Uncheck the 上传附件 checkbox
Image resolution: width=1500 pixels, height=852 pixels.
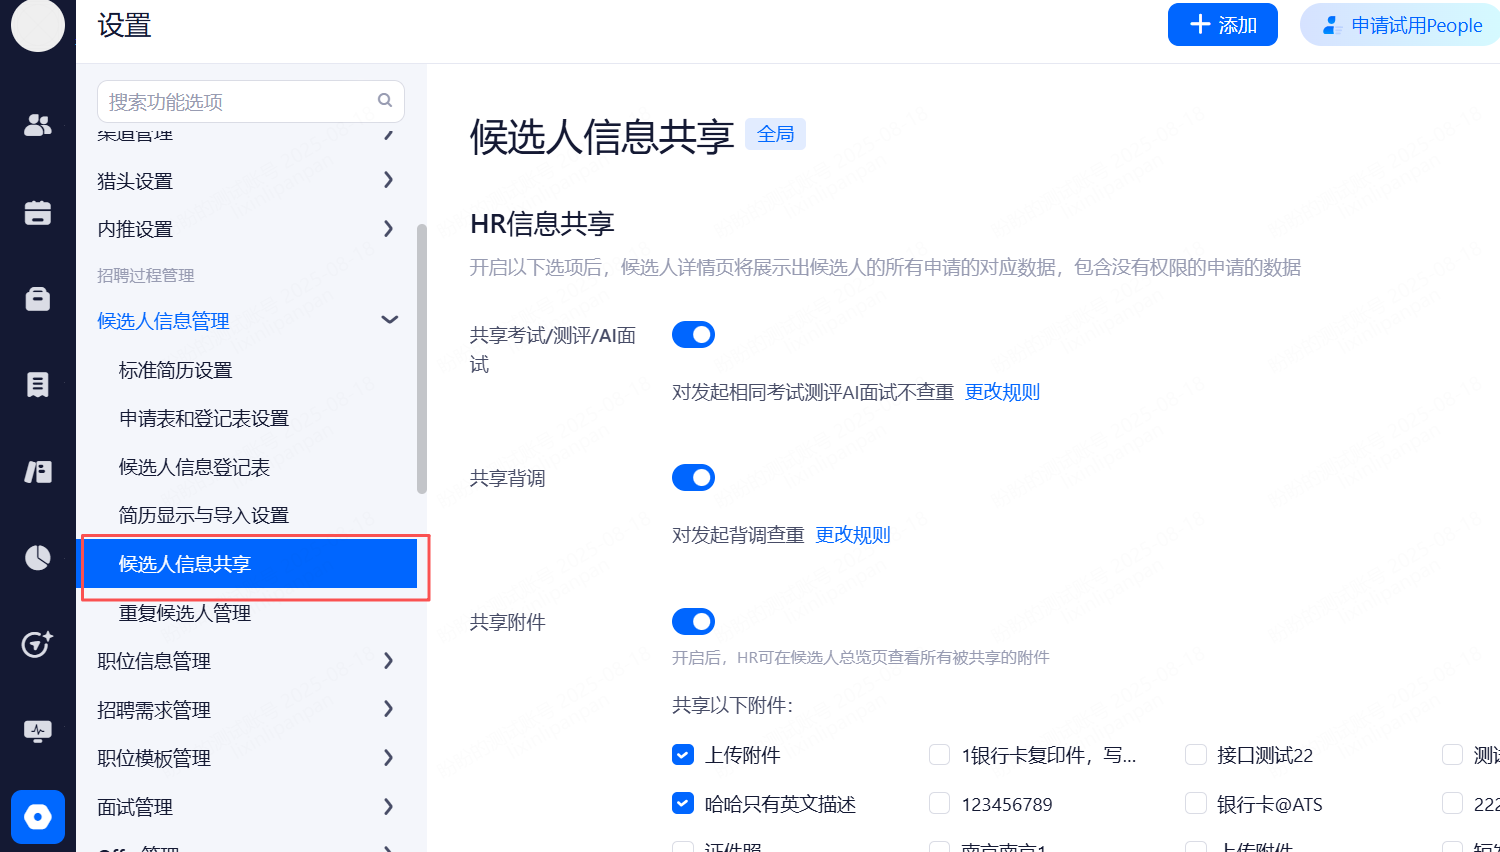(x=683, y=755)
